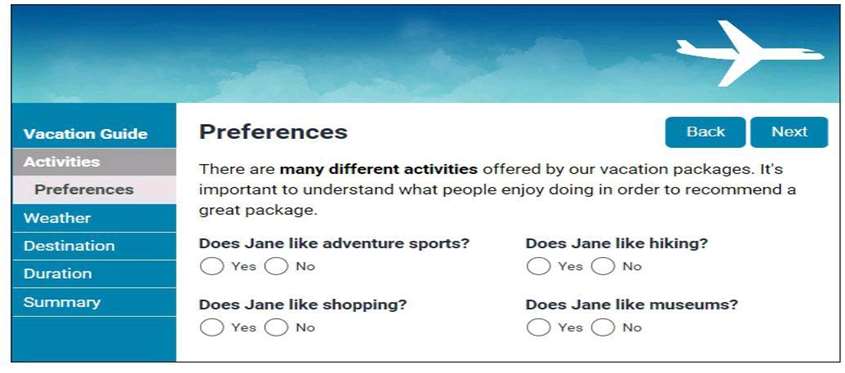This screenshot has width=845, height=373.
Task: Select No for adventure sports
Action: pos(276,266)
